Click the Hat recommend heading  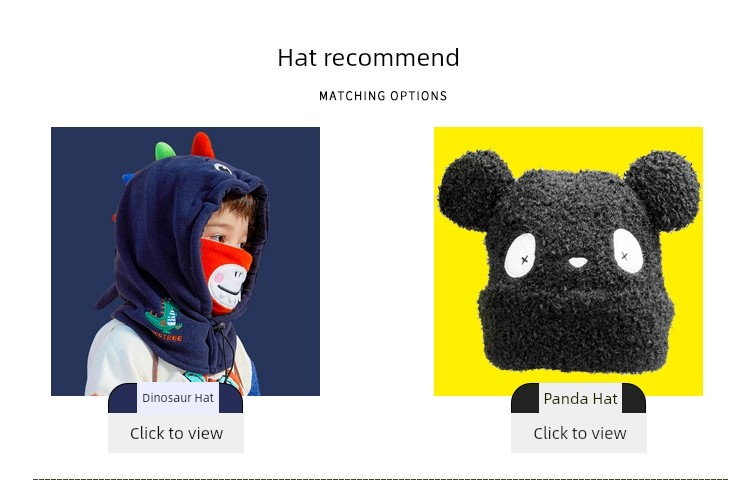tap(368, 58)
